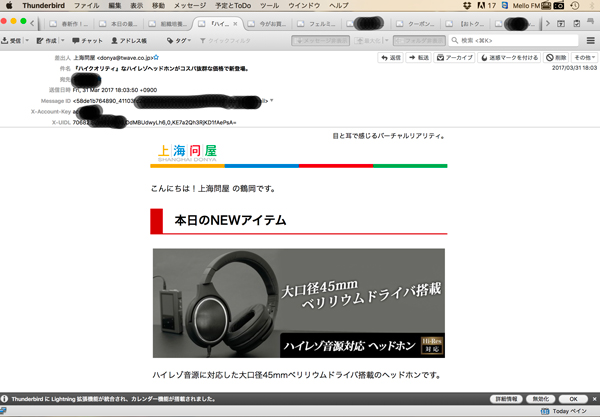Click the headphone product banner image
The height and width of the screenshot is (417, 600).
(x=298, y=303)
